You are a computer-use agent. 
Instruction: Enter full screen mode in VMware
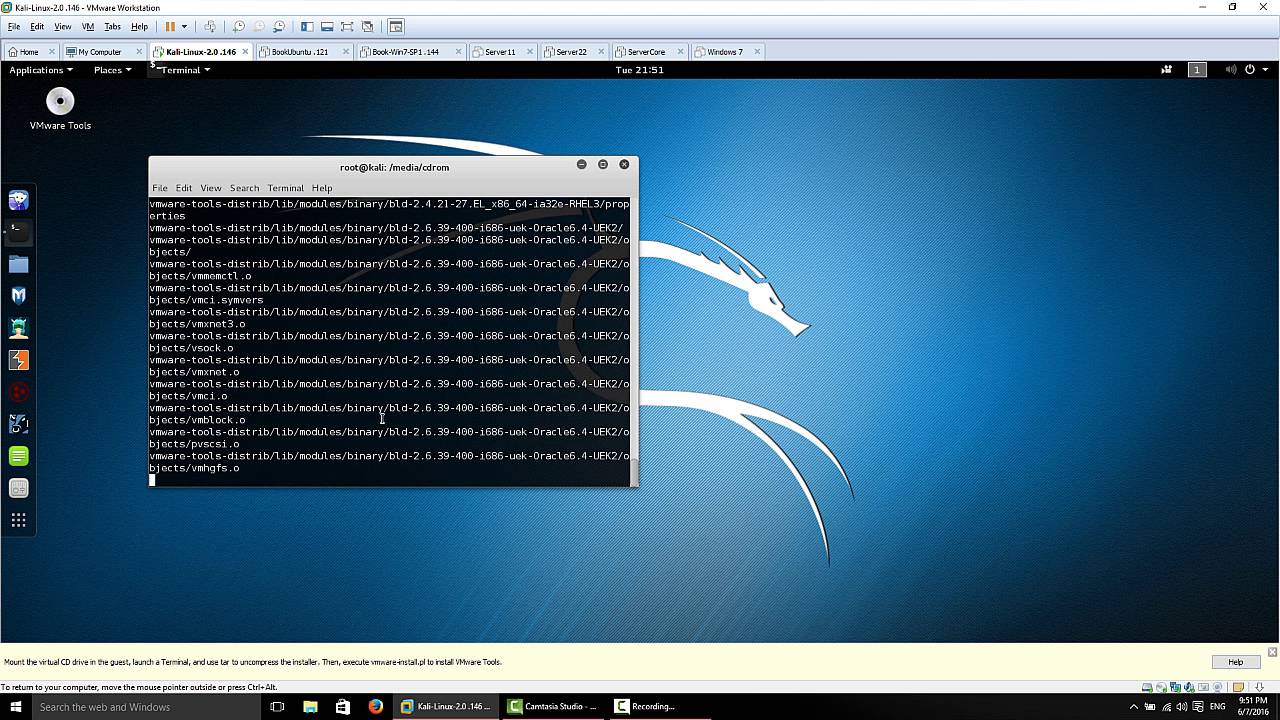347,26
